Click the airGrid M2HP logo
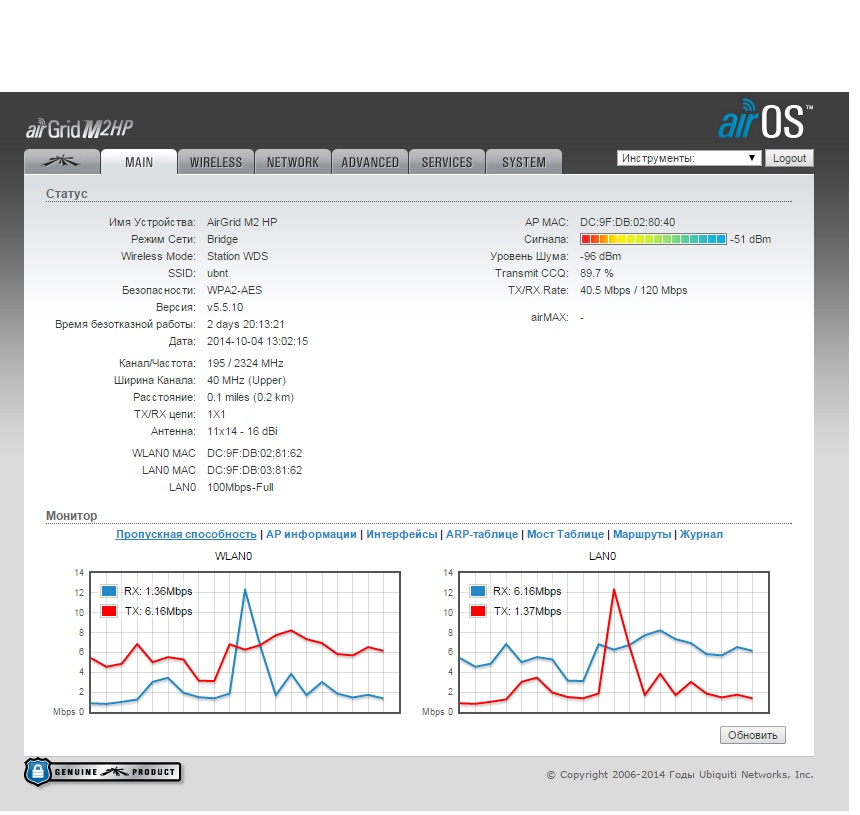This screenshot has width=860, height=815. pos(80,129)
